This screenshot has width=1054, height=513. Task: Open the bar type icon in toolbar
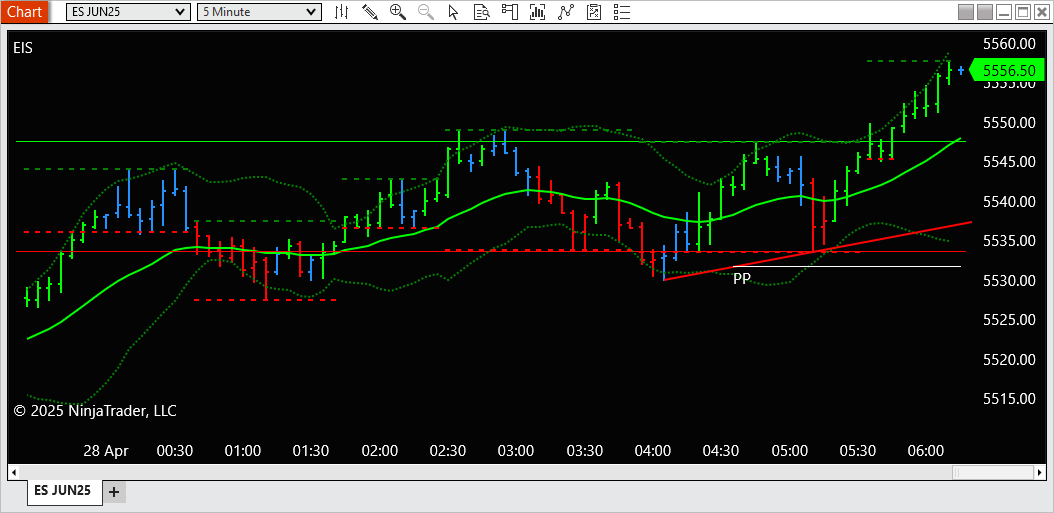pos(341,11)
